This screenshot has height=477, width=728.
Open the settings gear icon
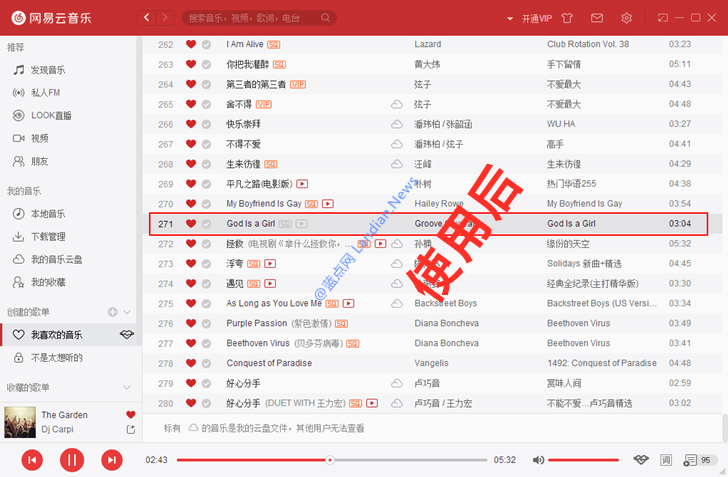626,18
